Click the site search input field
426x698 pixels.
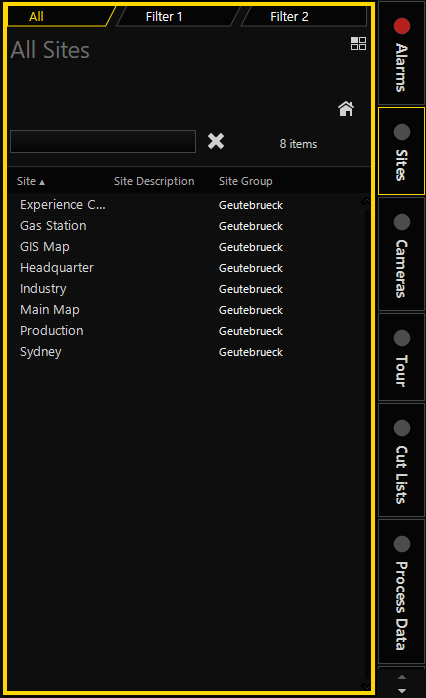pos(103,142)
